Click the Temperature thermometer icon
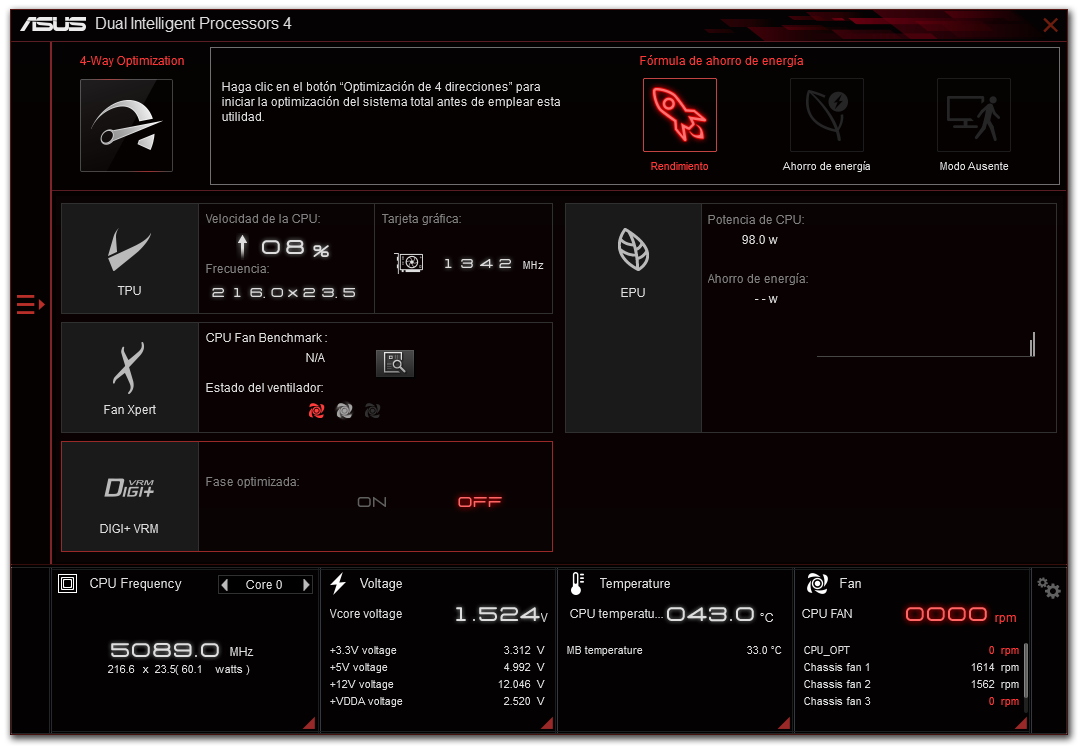The image size is (1081, 747). click(x=578, y=584)
